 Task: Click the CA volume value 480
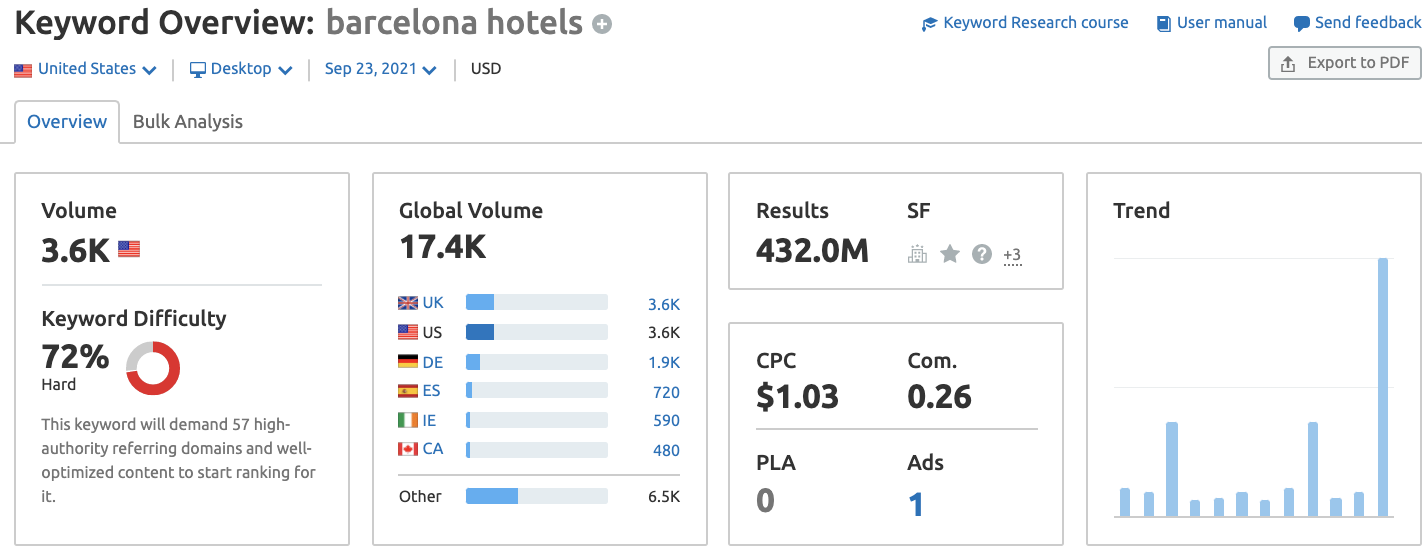coord(666,451)
